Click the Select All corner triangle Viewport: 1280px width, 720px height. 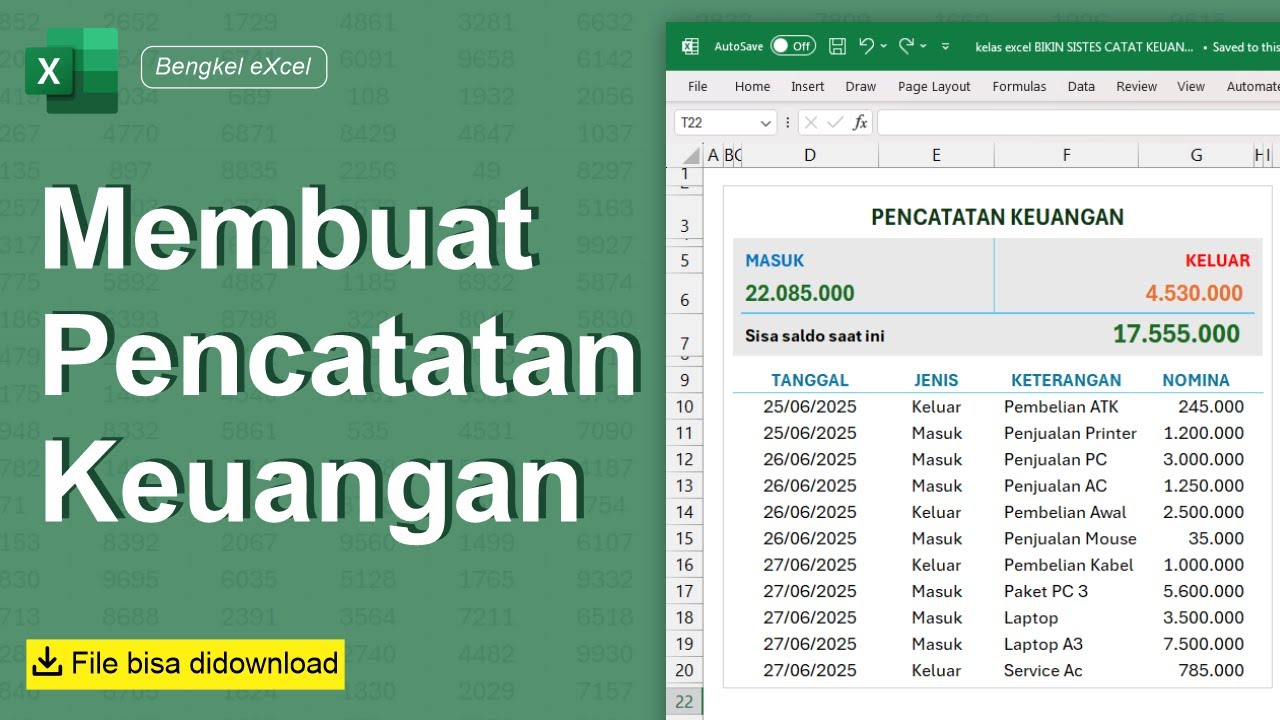pyautogui.click(x=689, y=155)
